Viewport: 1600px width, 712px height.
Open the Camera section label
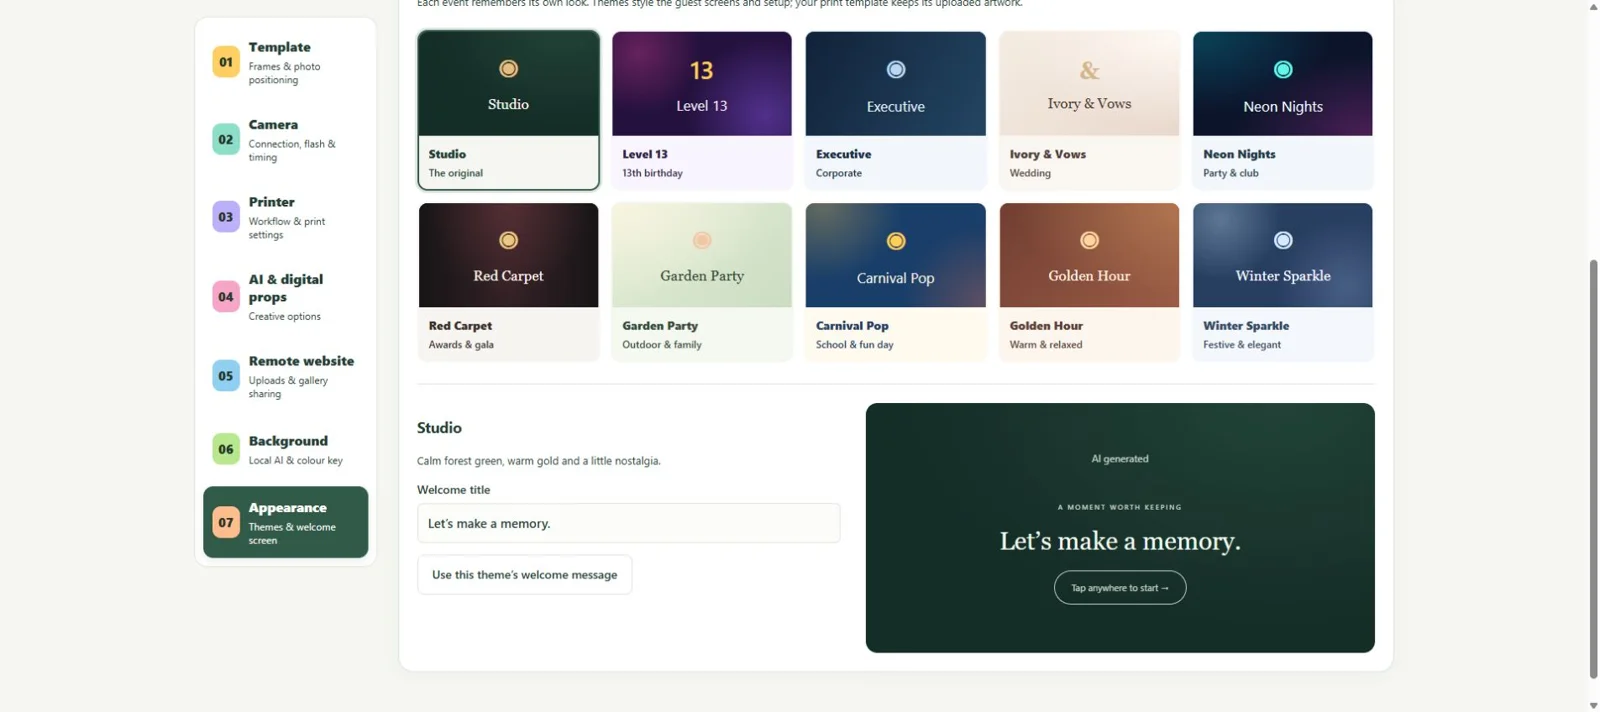pyautogui.click(x=273, y=125)
